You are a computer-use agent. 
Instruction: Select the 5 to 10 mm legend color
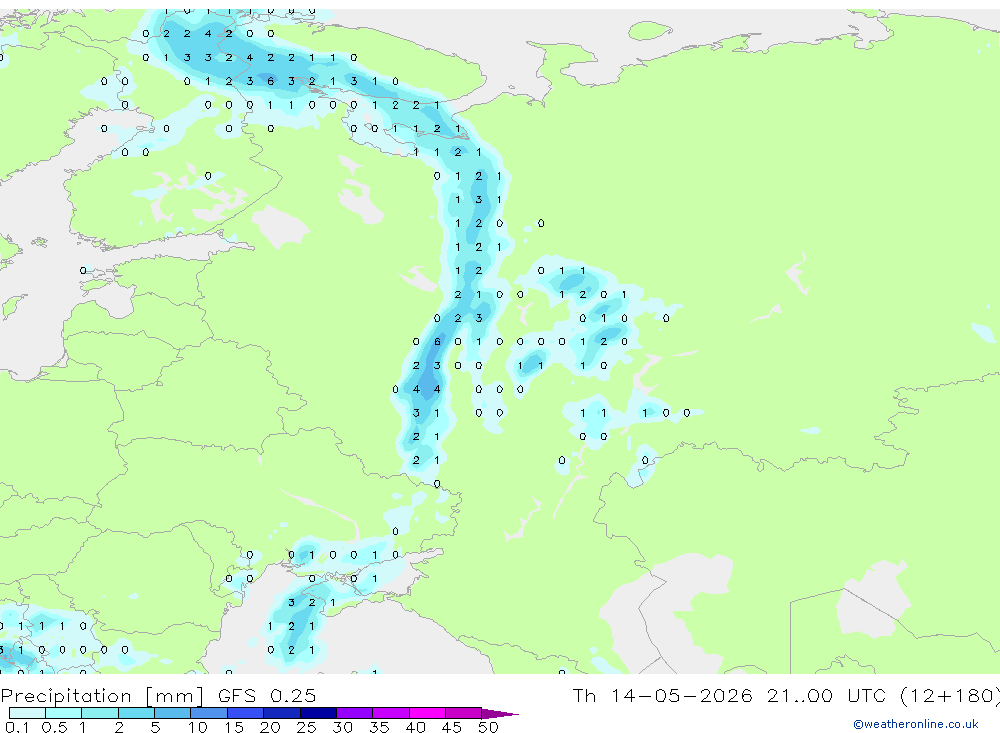pyautogui.click(x=173, y=713)
